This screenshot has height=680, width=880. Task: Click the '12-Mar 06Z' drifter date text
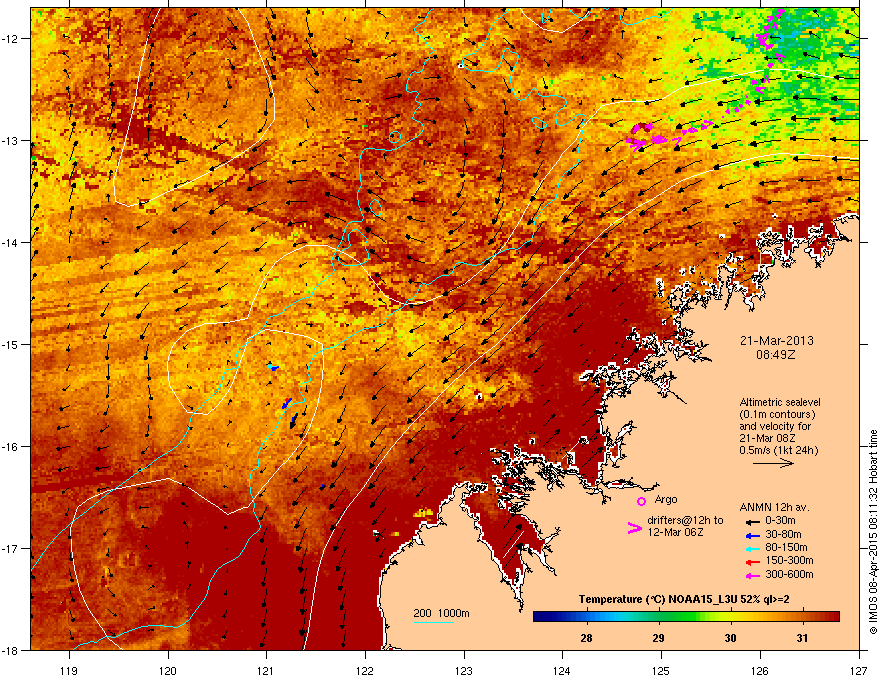675,532
